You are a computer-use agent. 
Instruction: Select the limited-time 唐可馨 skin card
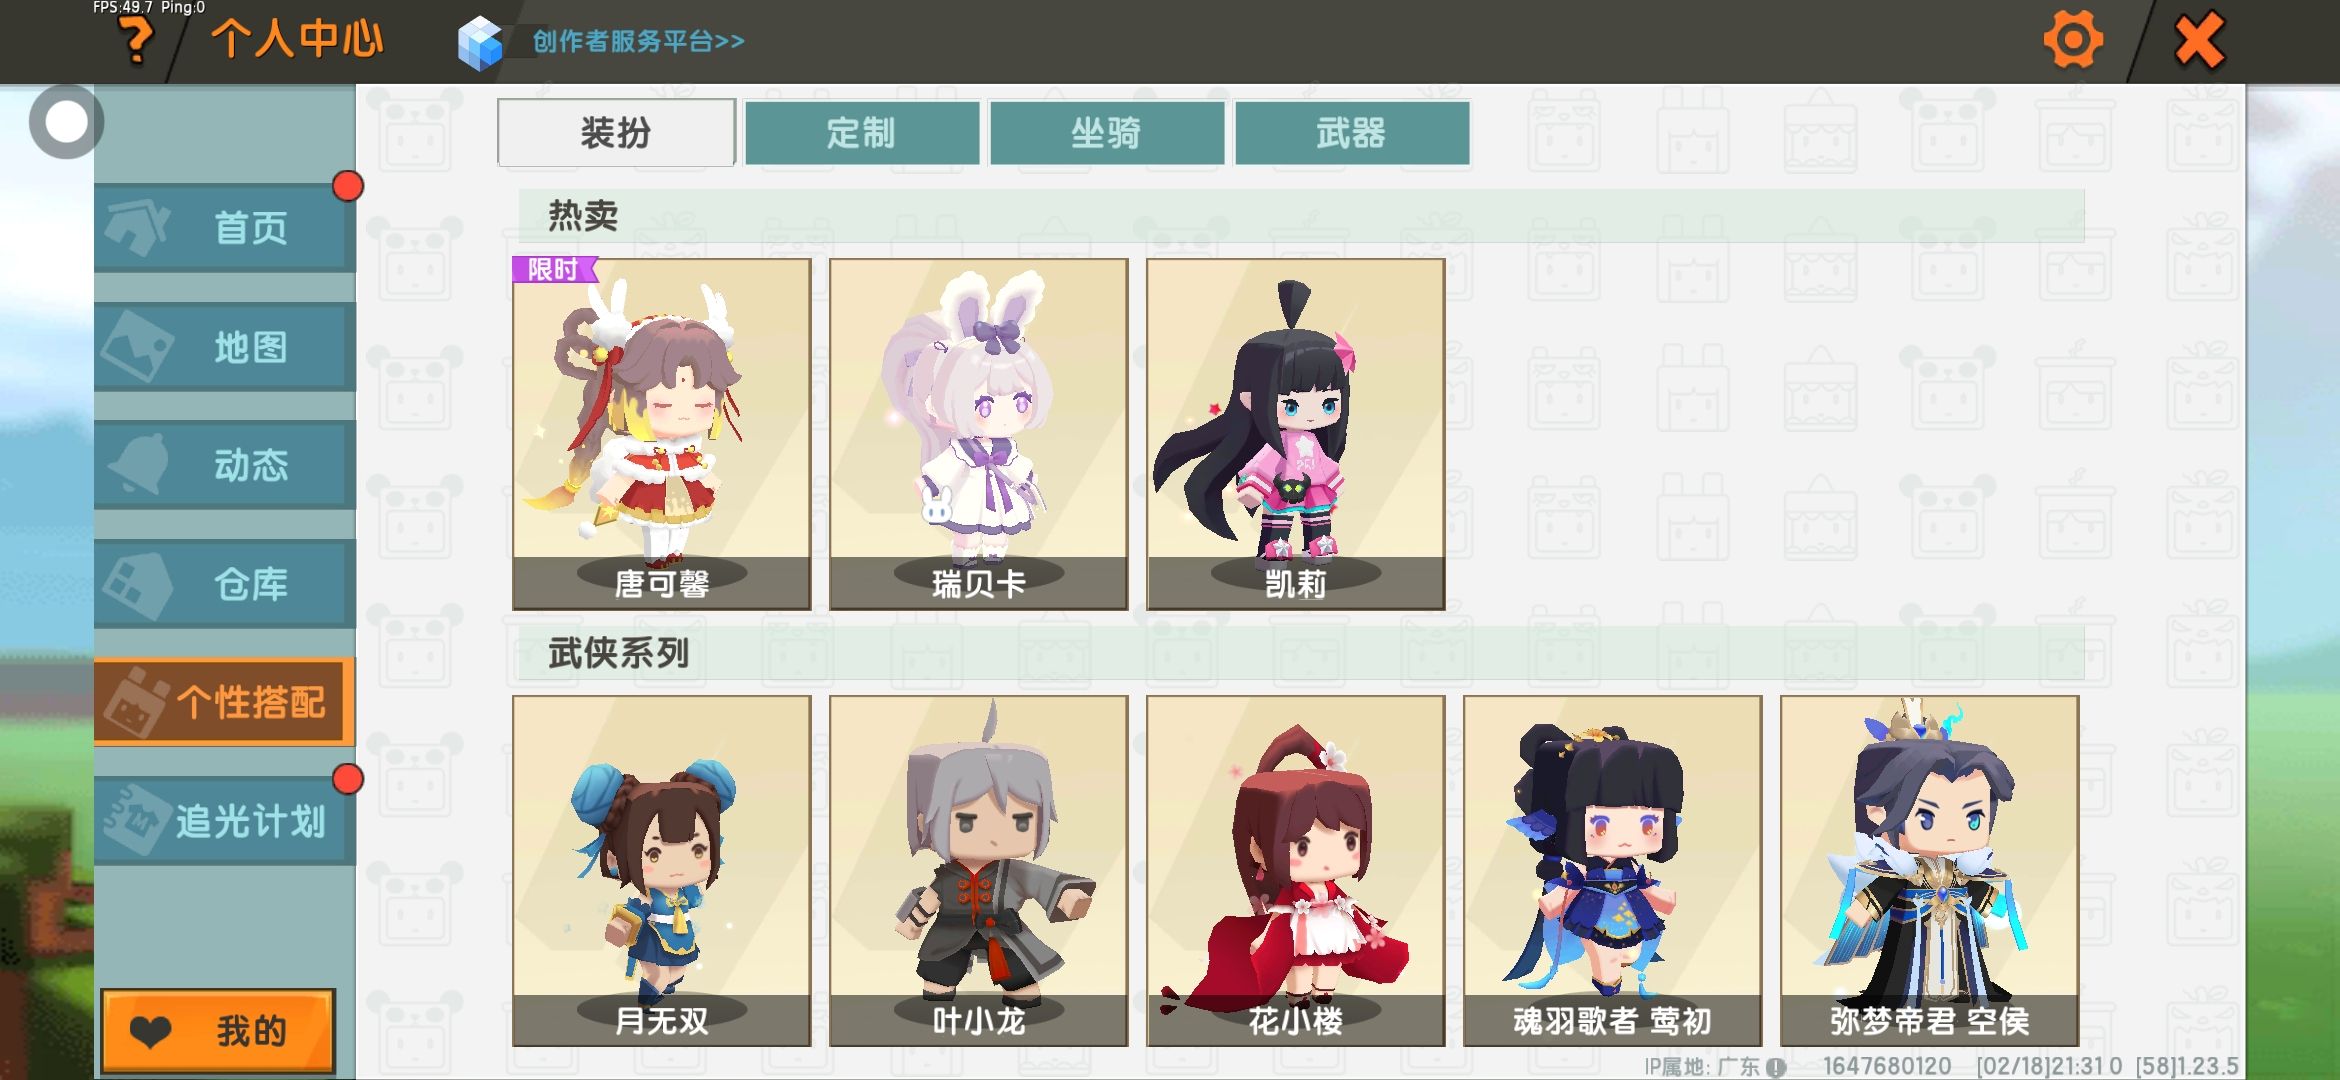point(661,434)
